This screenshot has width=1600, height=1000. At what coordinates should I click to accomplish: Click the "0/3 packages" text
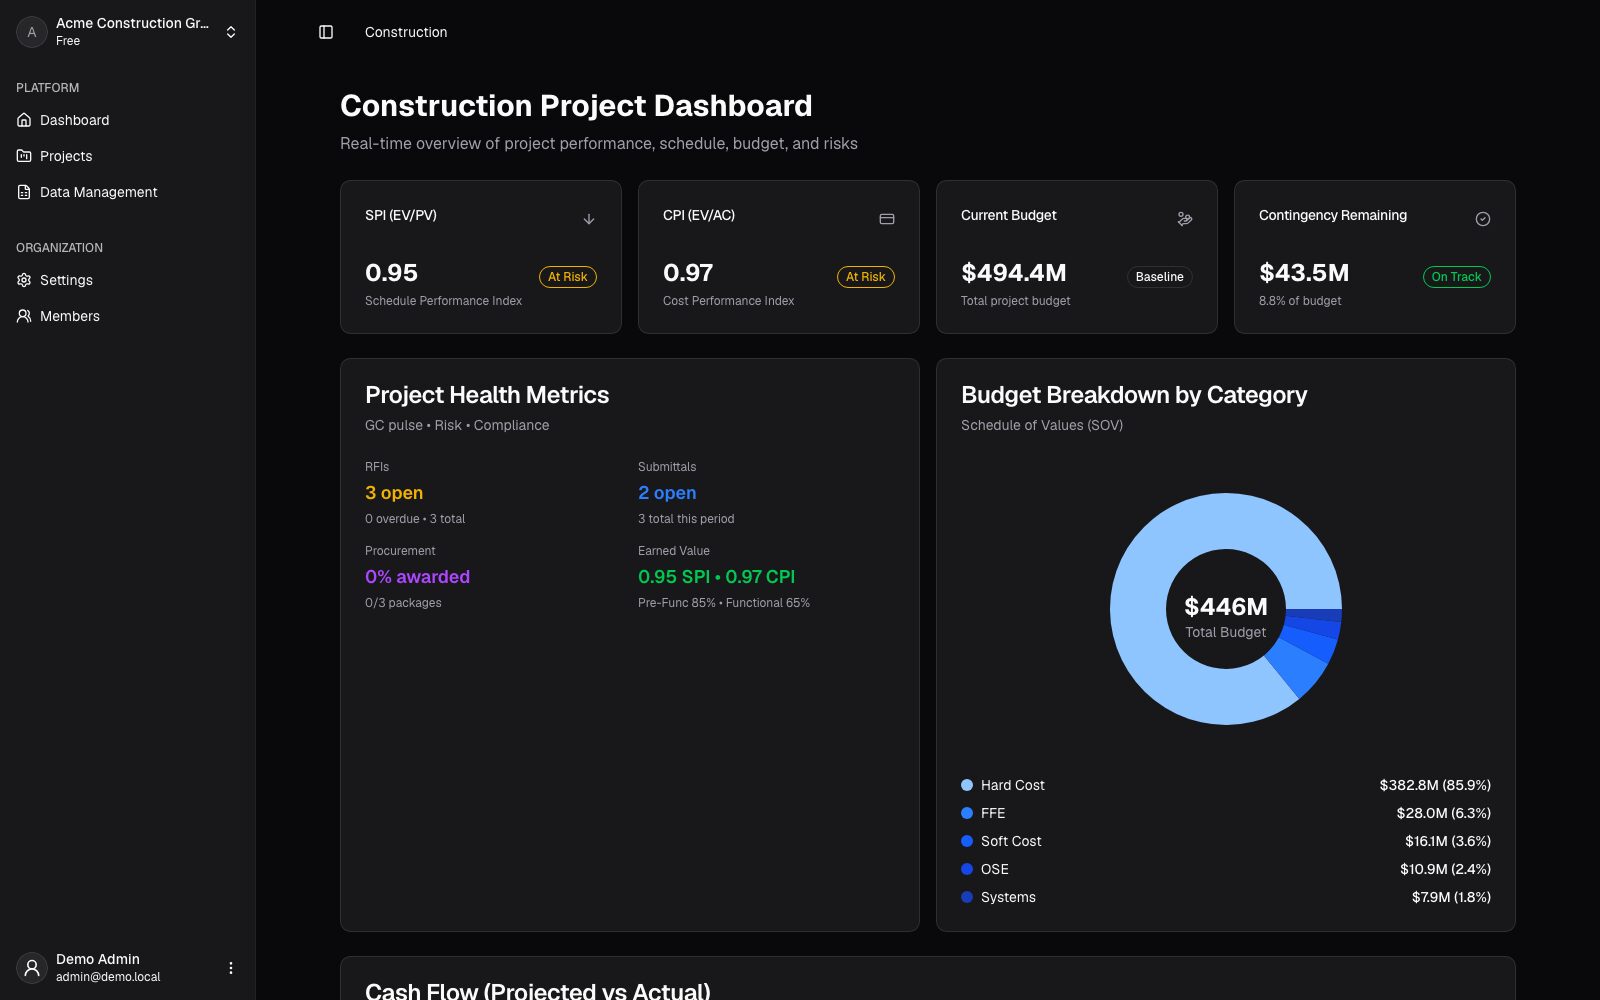click(x=403, y=603)
